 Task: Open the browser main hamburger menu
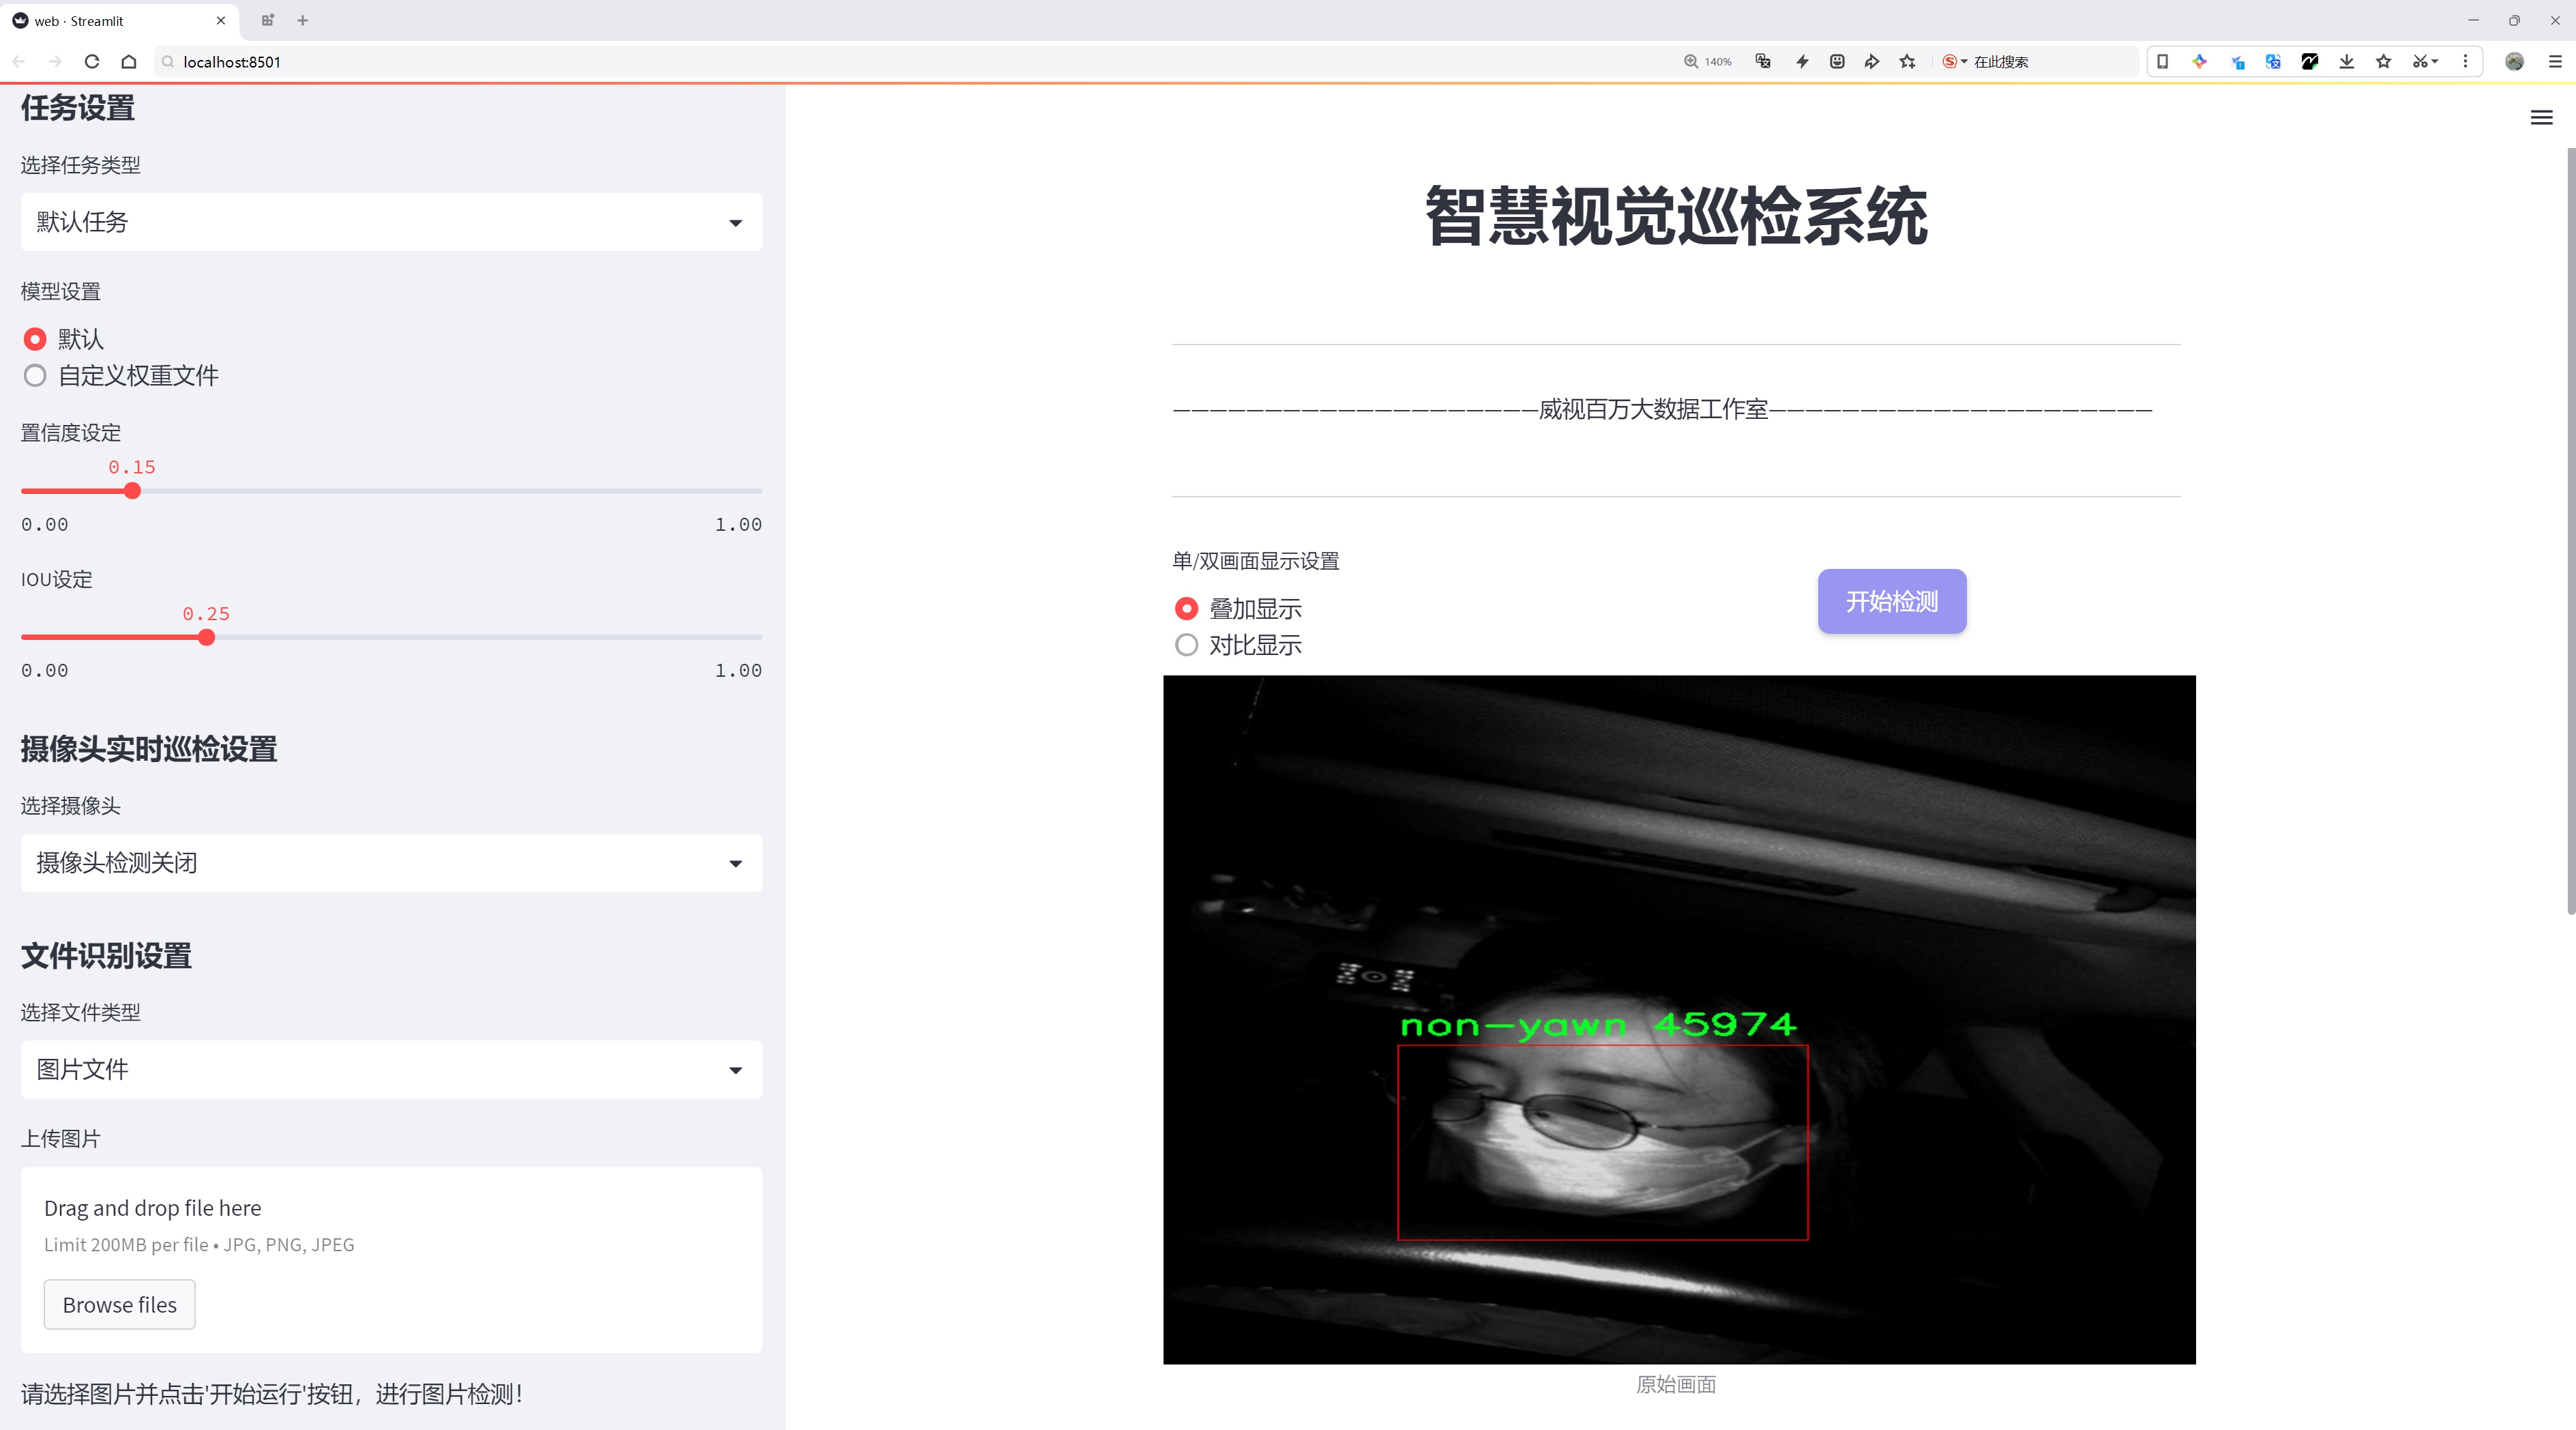click(x=2555, y=61)
